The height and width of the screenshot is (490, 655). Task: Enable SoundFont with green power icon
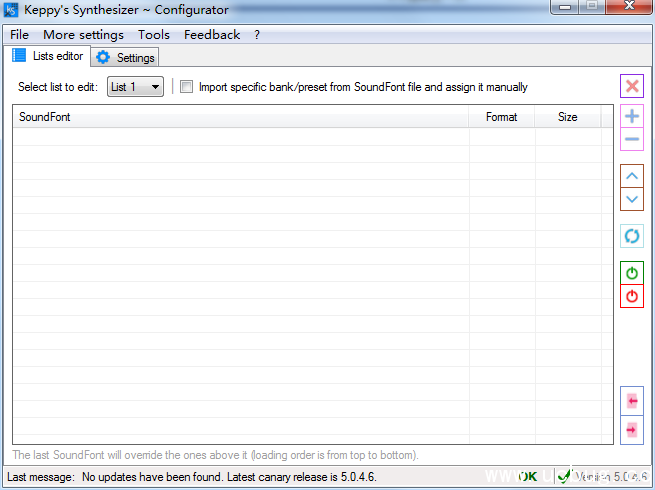[632, 273]
